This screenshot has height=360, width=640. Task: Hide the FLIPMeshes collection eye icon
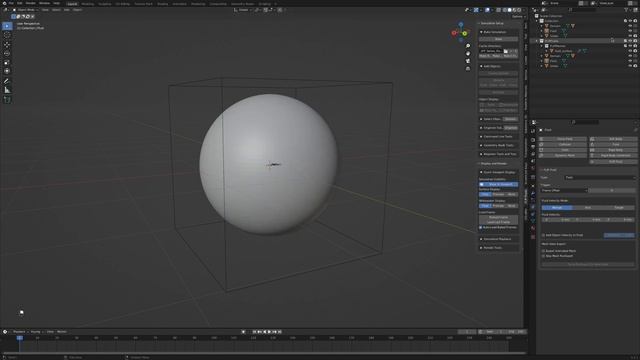(x=630, y=46)
